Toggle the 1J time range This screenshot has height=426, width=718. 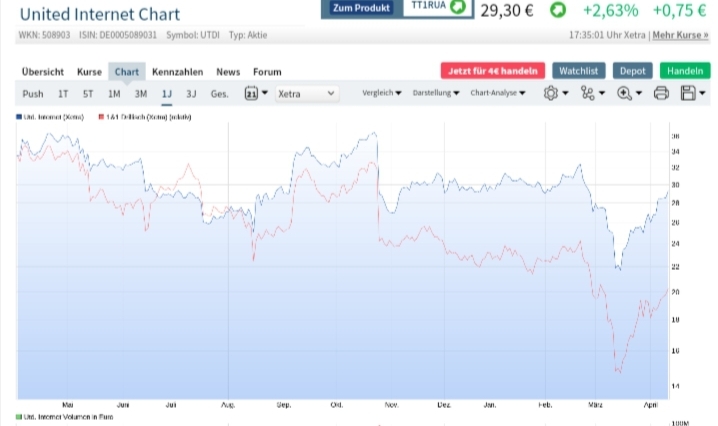pos(167,94)
